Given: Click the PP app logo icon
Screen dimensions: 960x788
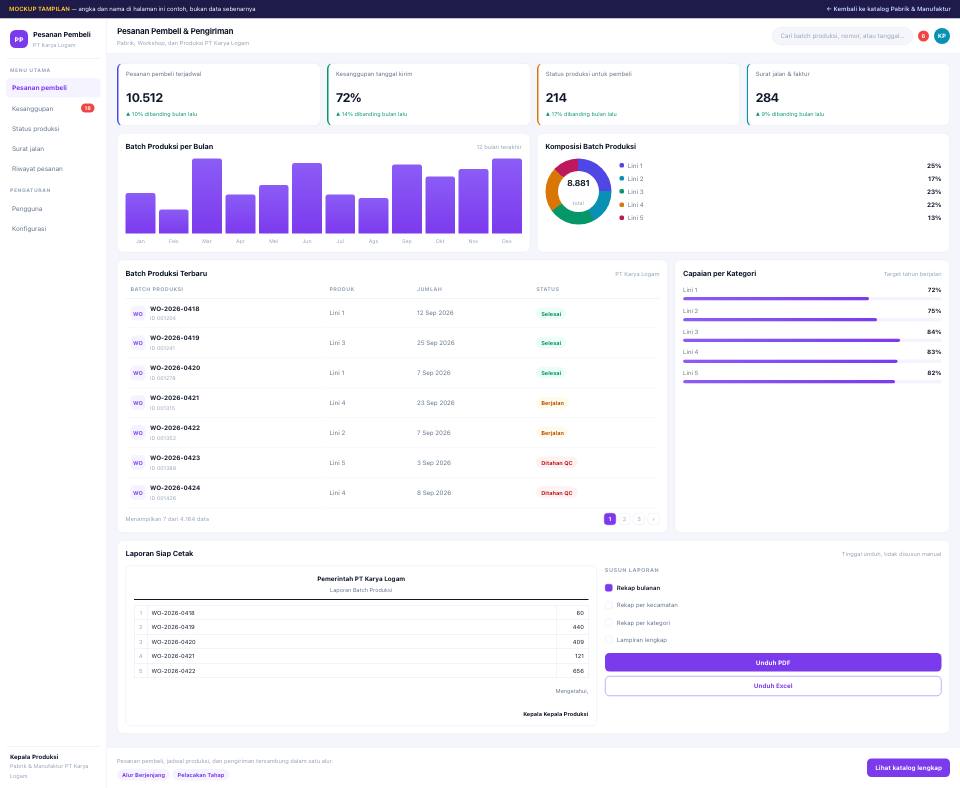Looking at the screenshot, I should point(19,39).
